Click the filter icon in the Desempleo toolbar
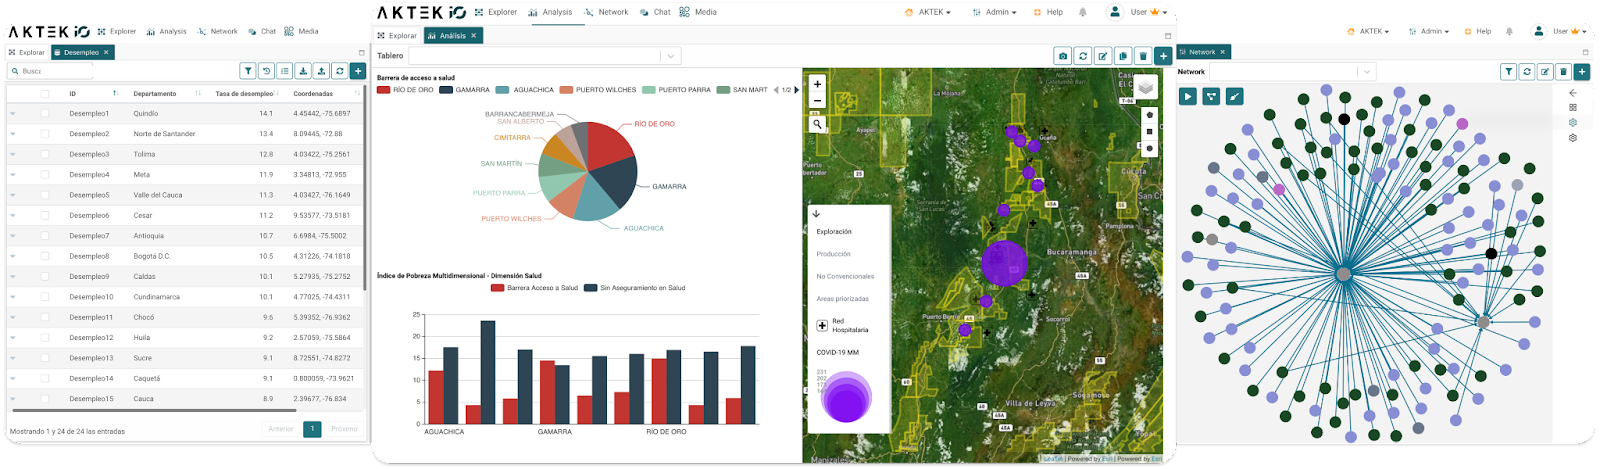 (247, 71)
